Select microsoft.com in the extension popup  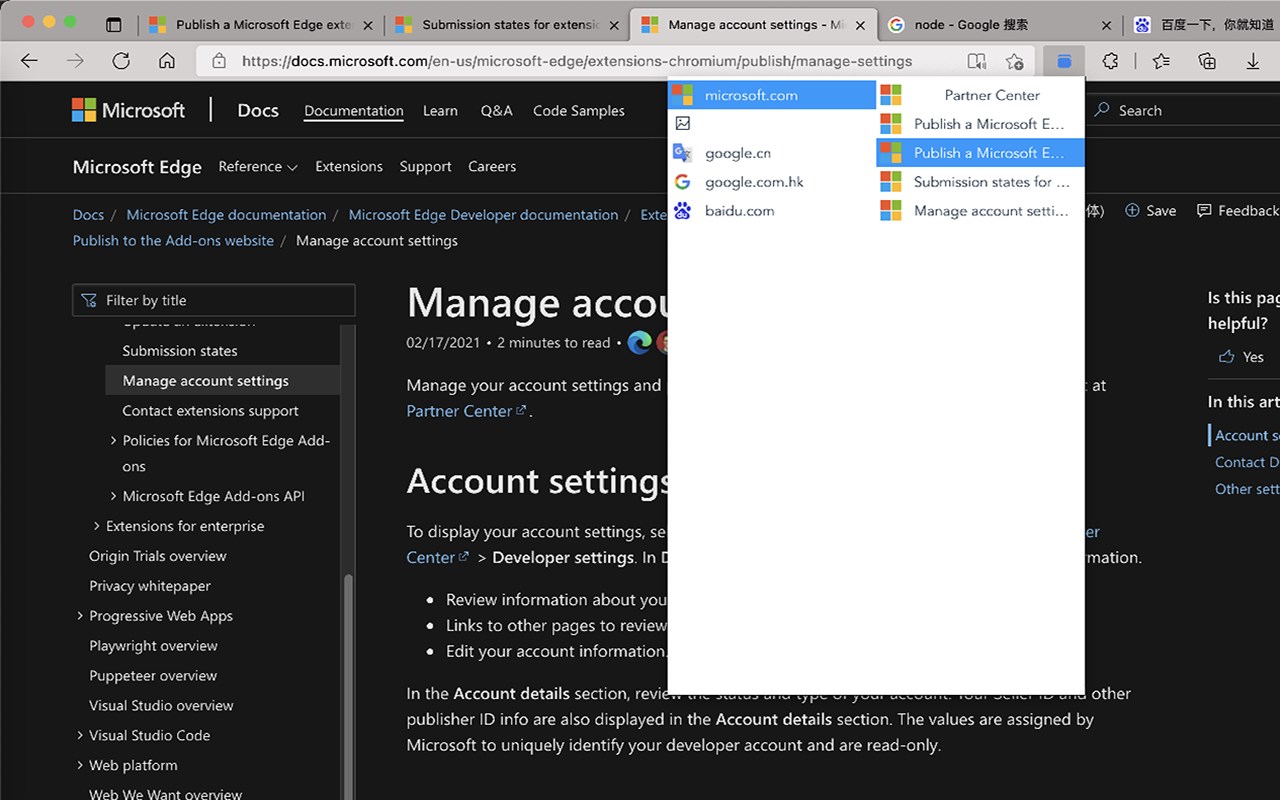coord(772,95)
